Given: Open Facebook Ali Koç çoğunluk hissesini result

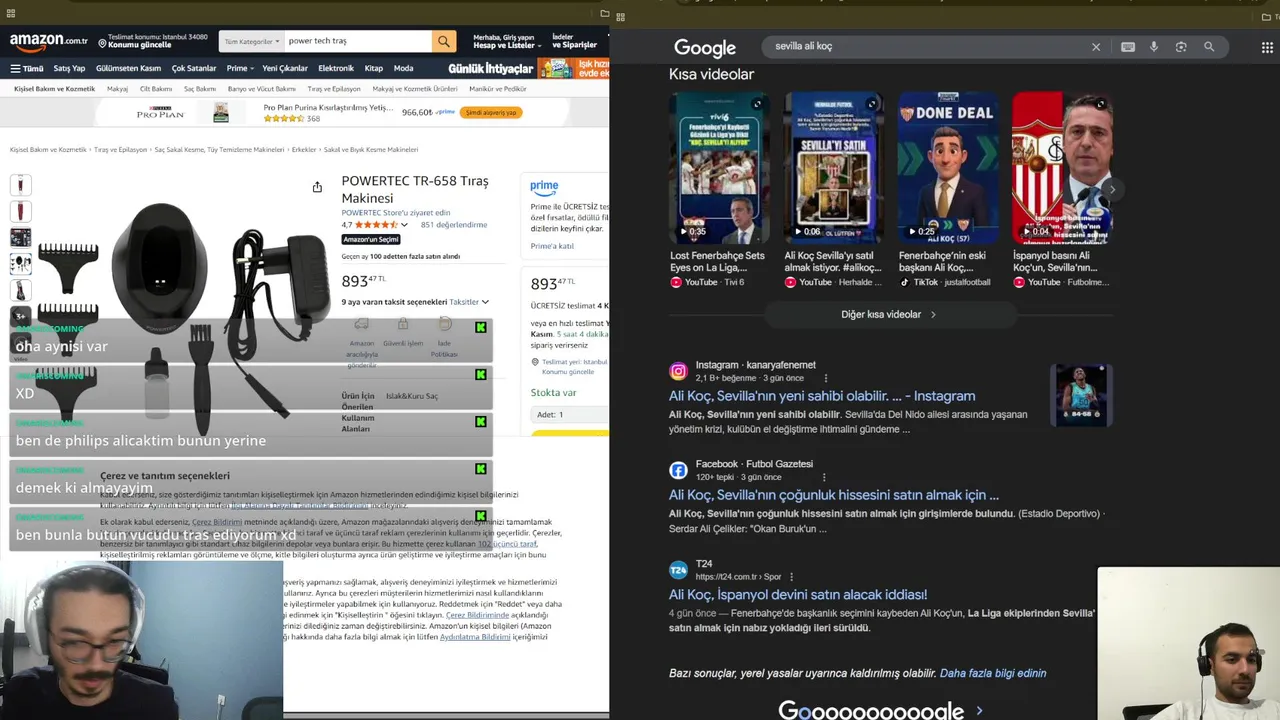Looking at the screenshot, I should coord(834,495).
